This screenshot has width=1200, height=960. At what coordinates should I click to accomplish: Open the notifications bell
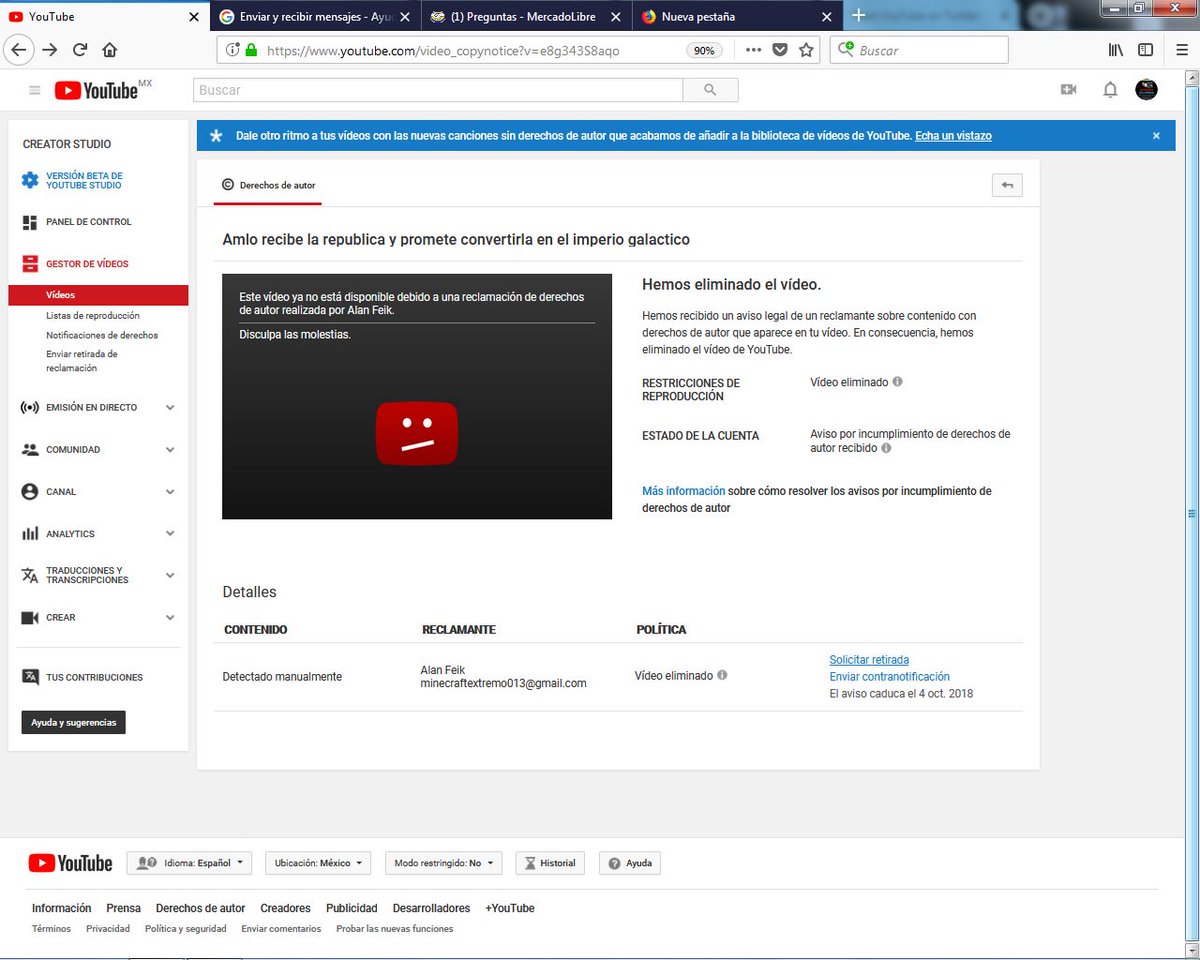tap(1110, 90)
